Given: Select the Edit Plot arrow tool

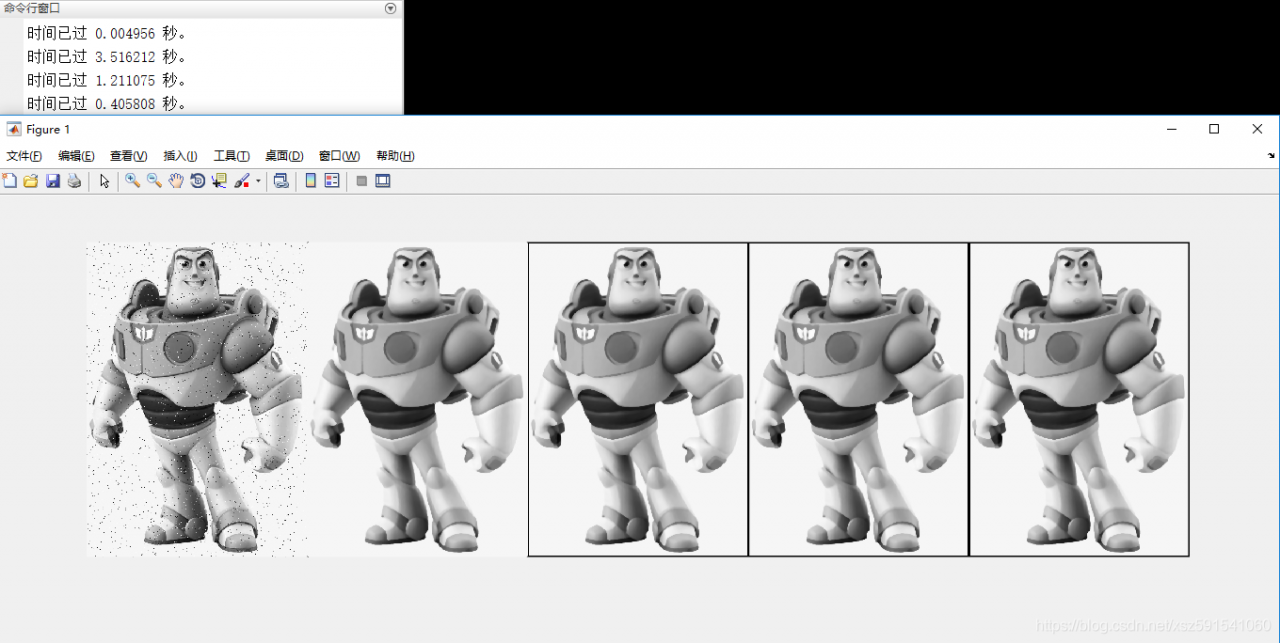Looking at the screenshot, I should coord(104,181).
